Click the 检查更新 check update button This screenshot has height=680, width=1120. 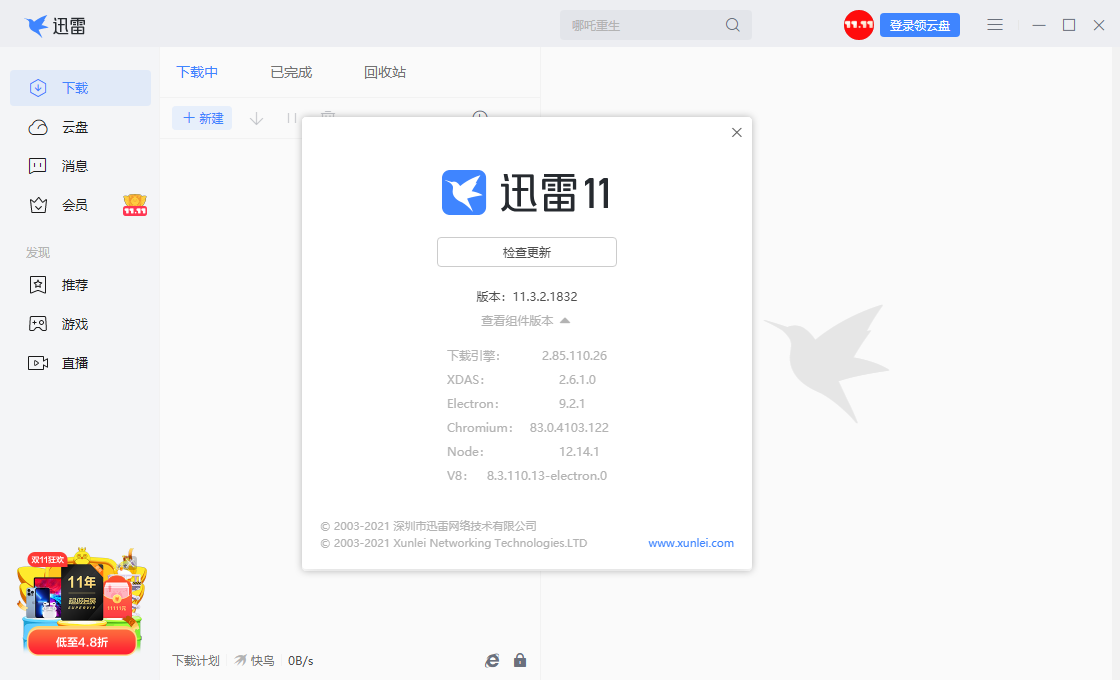(x=527, y=252)
